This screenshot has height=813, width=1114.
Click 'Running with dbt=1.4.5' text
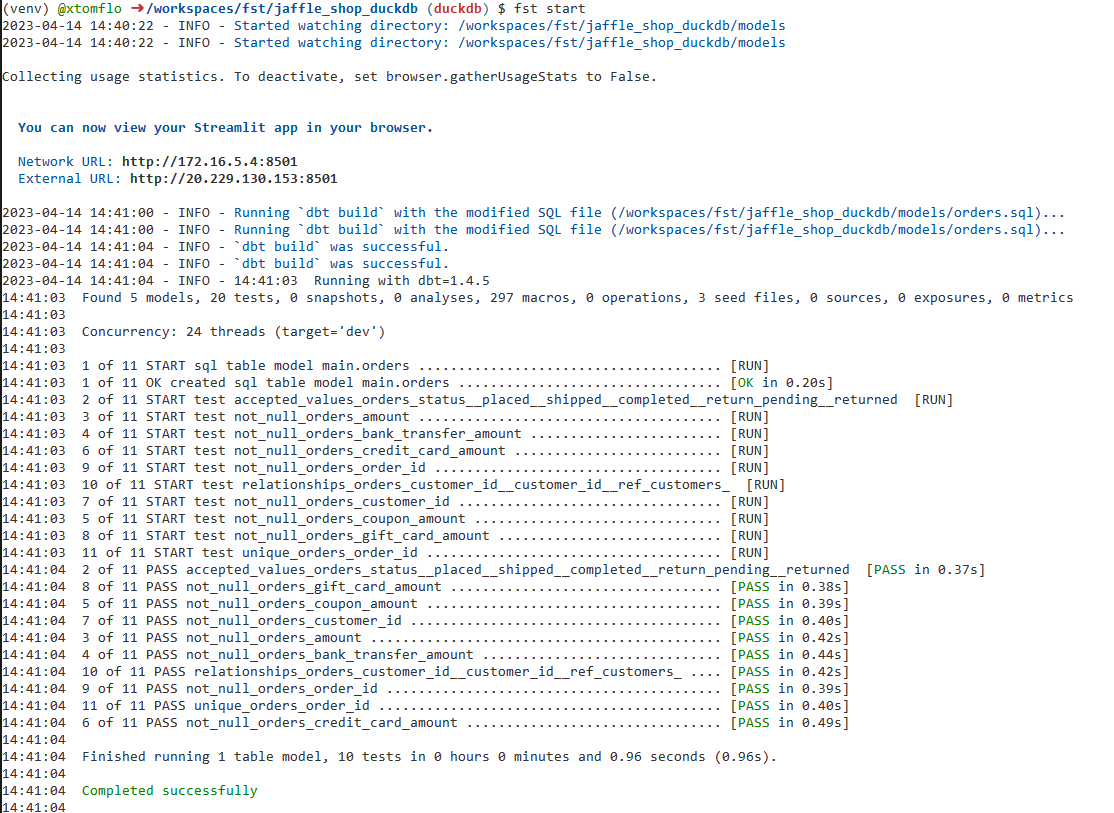coord(401,280)
